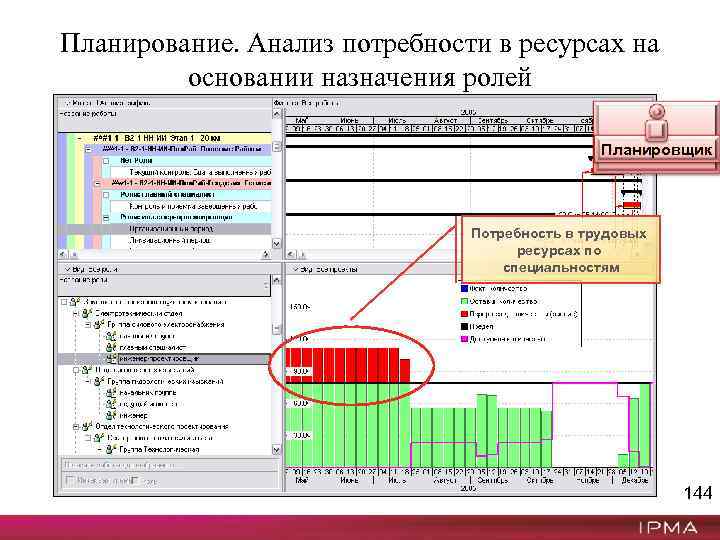720x540 pixels.
Task: Click the icon of the selected инженер-проектировщик row
Action: tap(111, 359)
